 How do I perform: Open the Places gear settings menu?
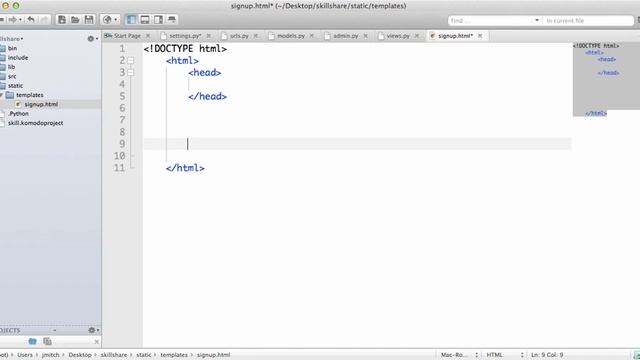(93, 39)
